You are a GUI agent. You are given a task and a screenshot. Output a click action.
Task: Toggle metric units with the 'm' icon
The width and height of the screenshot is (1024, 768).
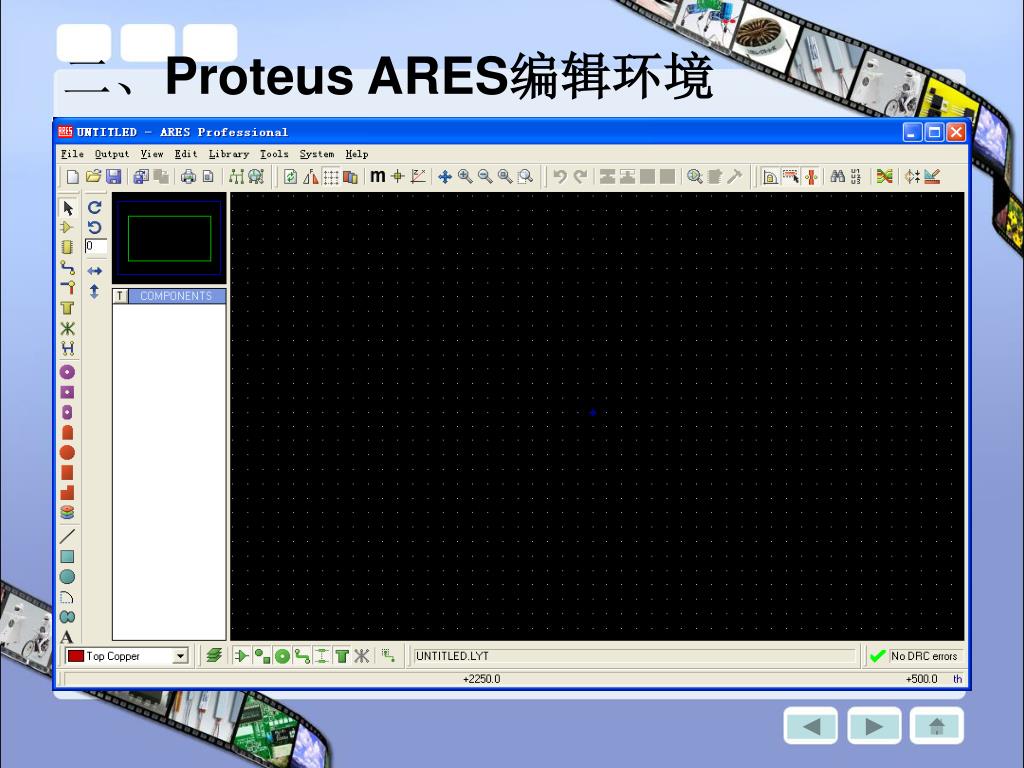coord(377,176)
